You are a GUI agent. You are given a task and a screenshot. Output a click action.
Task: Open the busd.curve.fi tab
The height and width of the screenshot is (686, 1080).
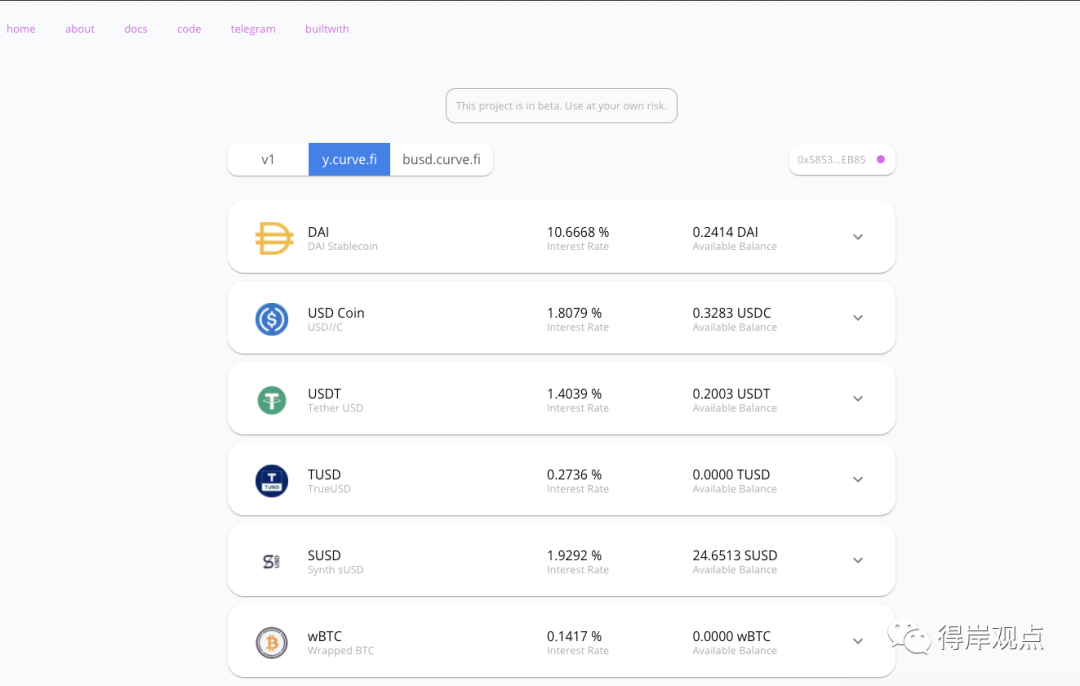click(x=442, y=159)
